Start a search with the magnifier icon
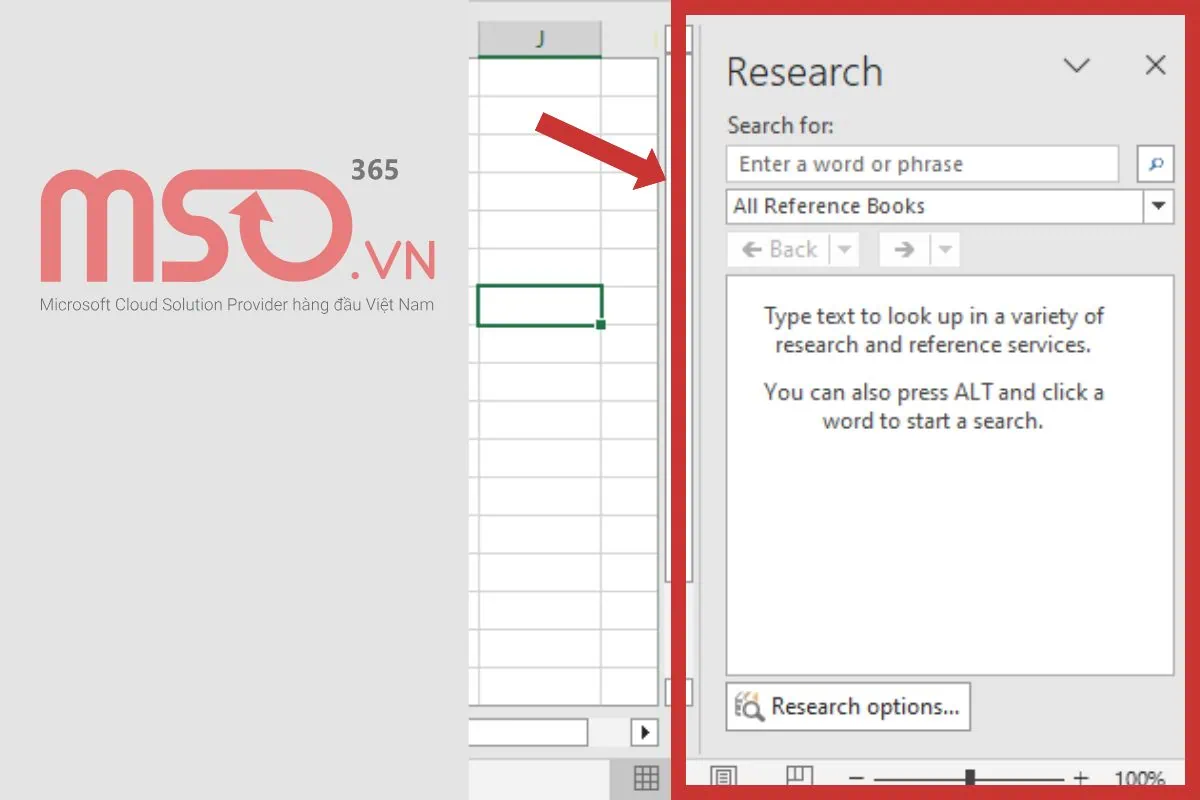Screen dimensions: 1200x800 1157,163
